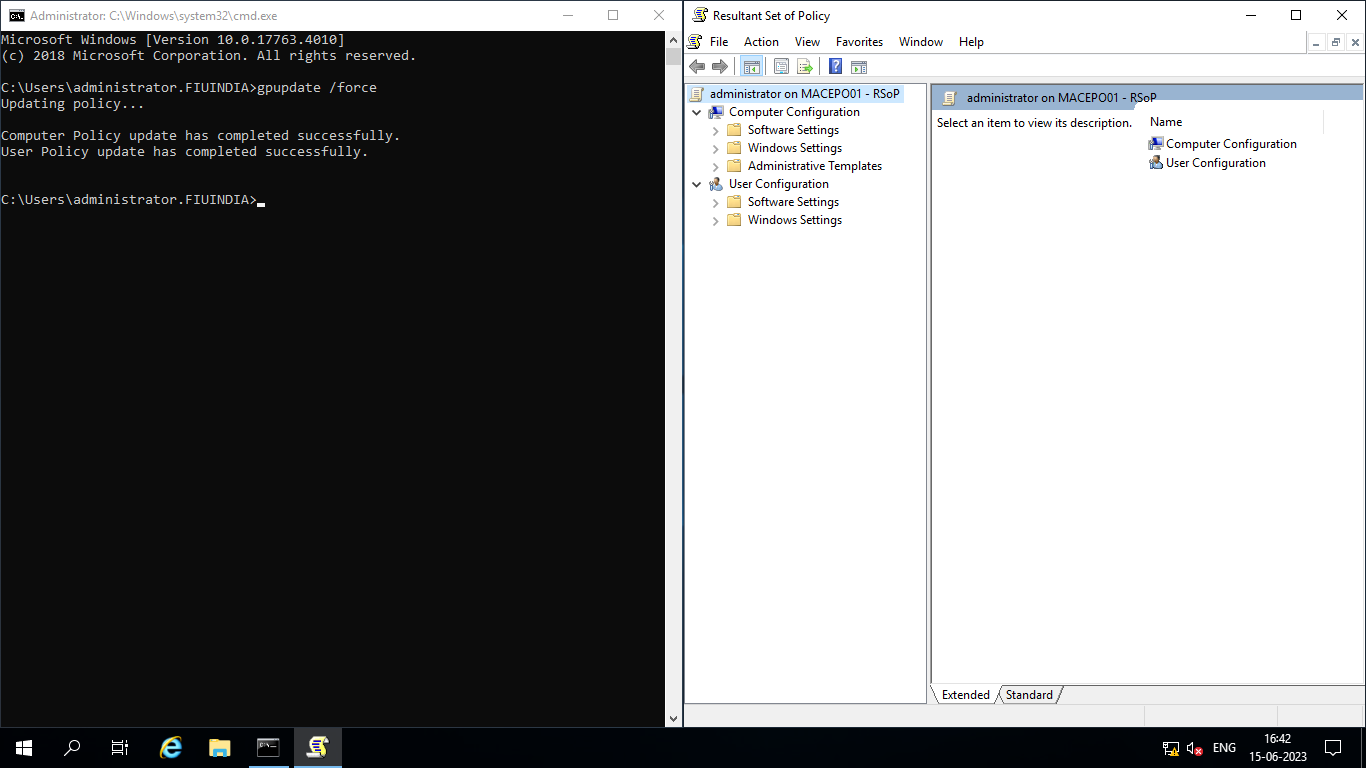
Task: Switch to the Standard tab
Action: tap(1029, 694)
